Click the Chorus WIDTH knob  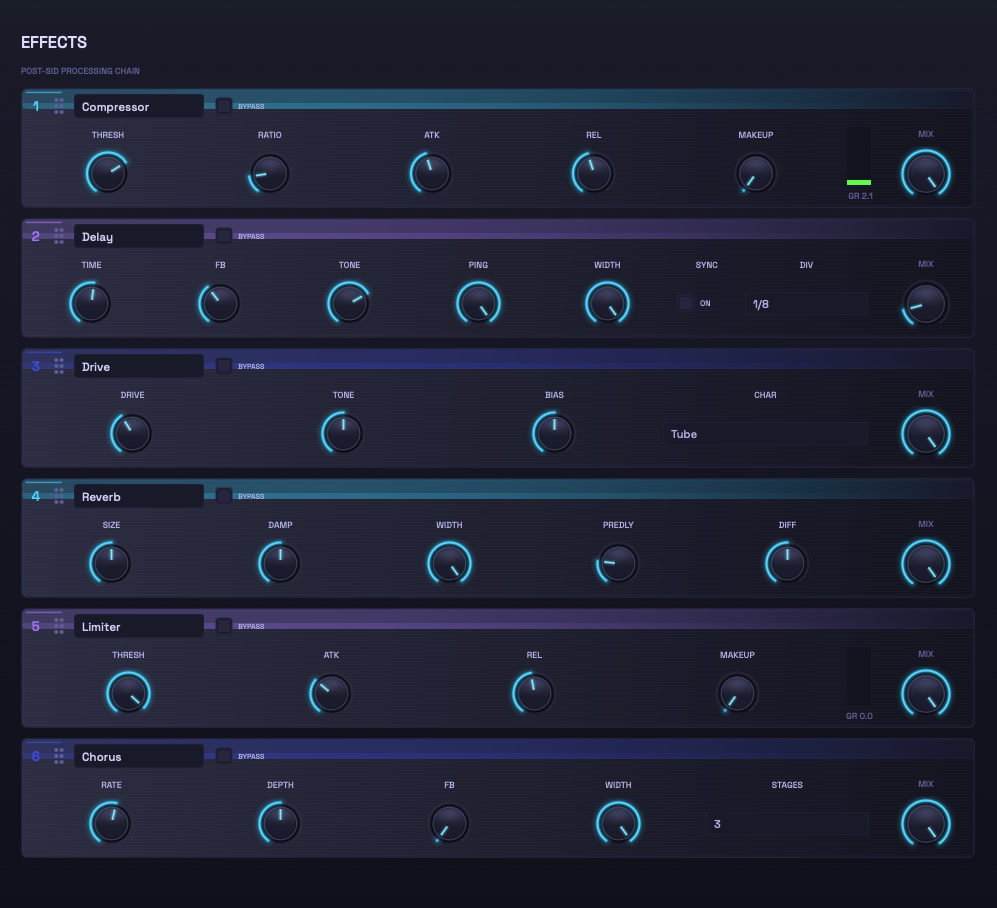618,823
